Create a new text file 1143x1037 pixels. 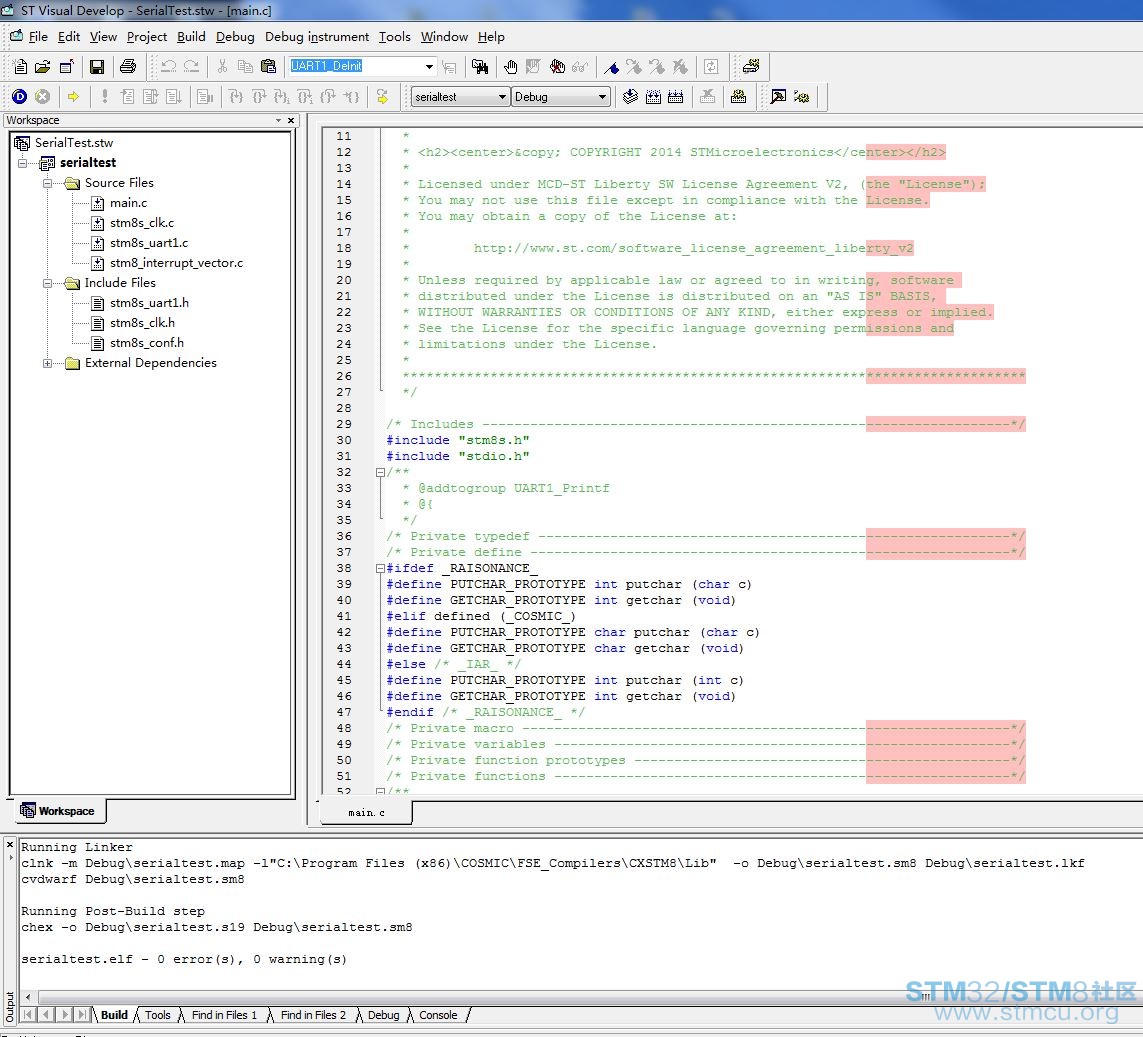tap(20, 67)
